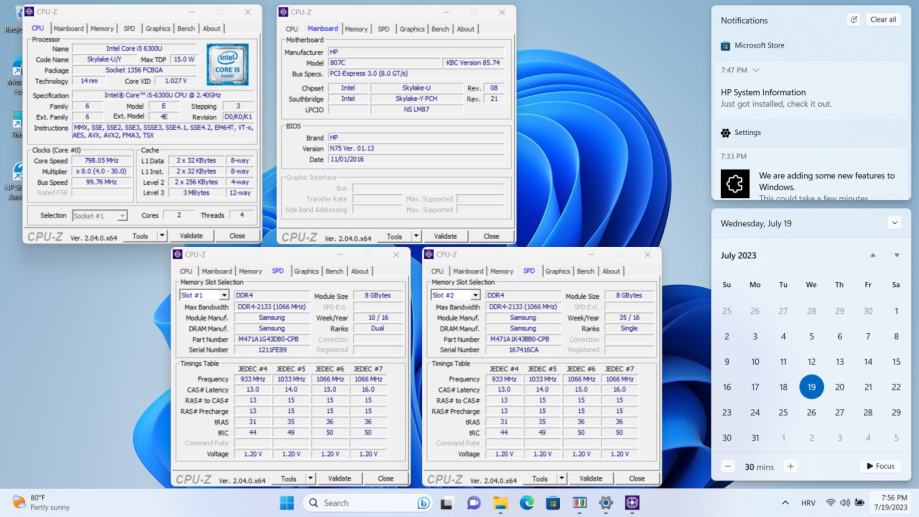The image size is (919, 517).
Task: Open the Memory tab in Mainboard window
Action: point(356,29)
